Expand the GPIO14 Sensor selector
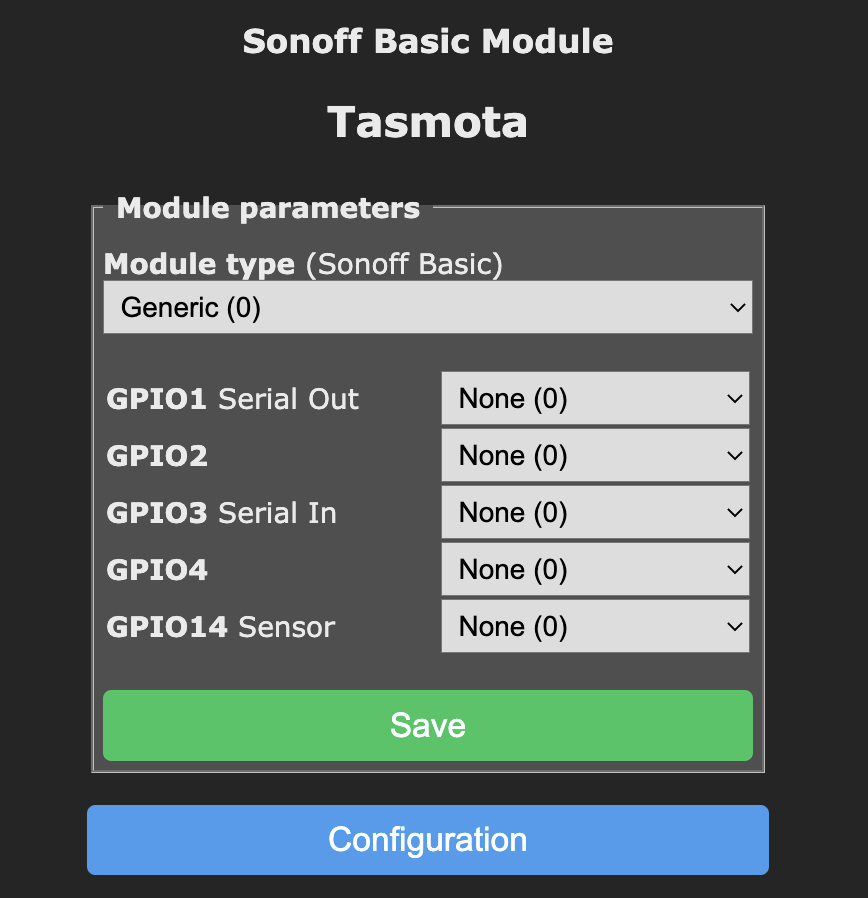The height and width of the screenshot is (898, 868). pos(594,627)
